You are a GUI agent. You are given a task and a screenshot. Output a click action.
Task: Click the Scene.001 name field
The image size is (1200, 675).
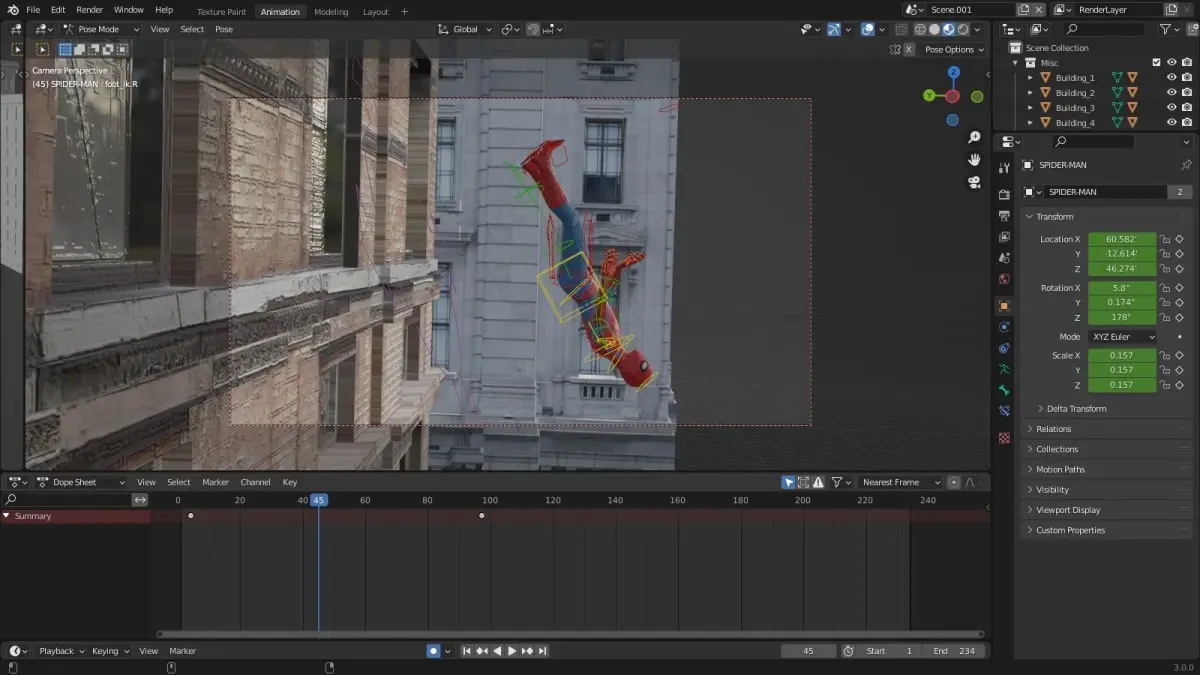pyautogui.click(x=969, y=9)
